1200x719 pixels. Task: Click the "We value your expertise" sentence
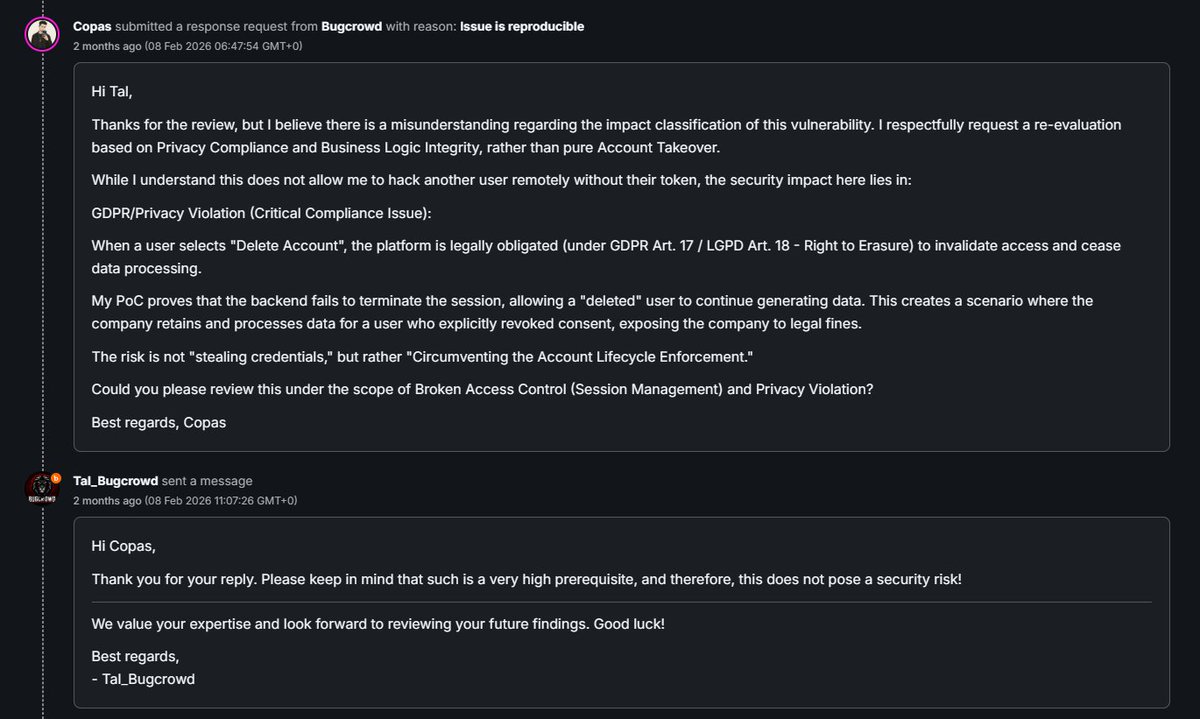(x=378, y=623)
